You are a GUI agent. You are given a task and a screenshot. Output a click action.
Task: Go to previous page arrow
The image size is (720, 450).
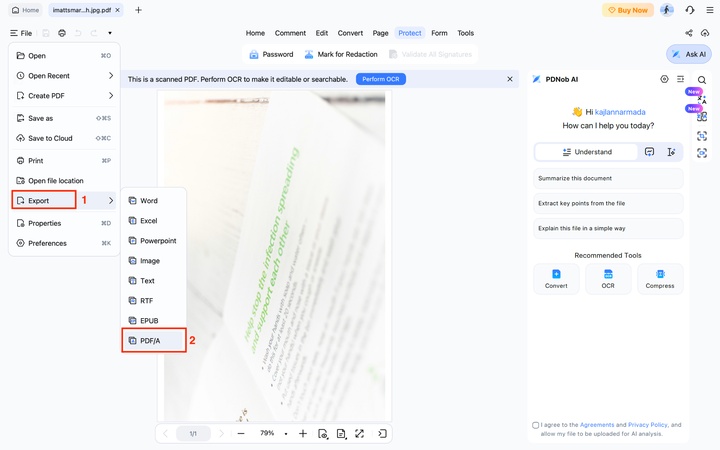coord(166,433)
